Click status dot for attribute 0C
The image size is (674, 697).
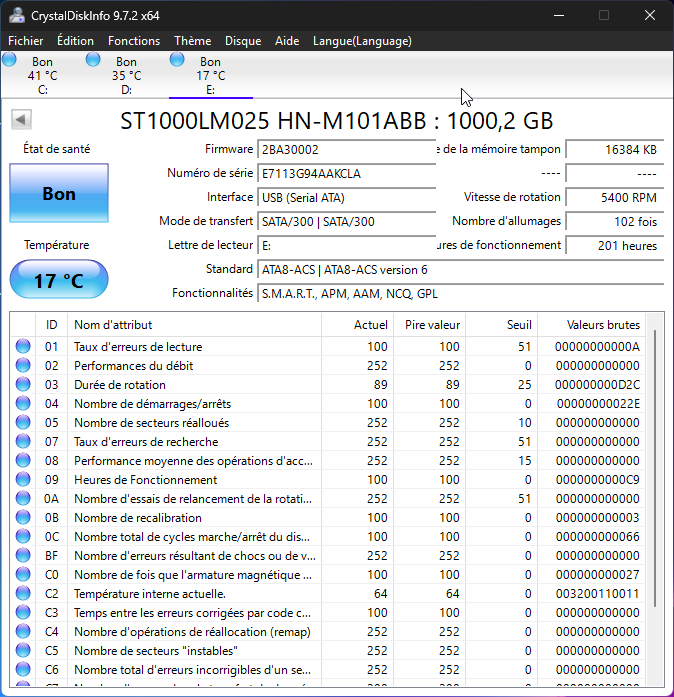(23, 537)
